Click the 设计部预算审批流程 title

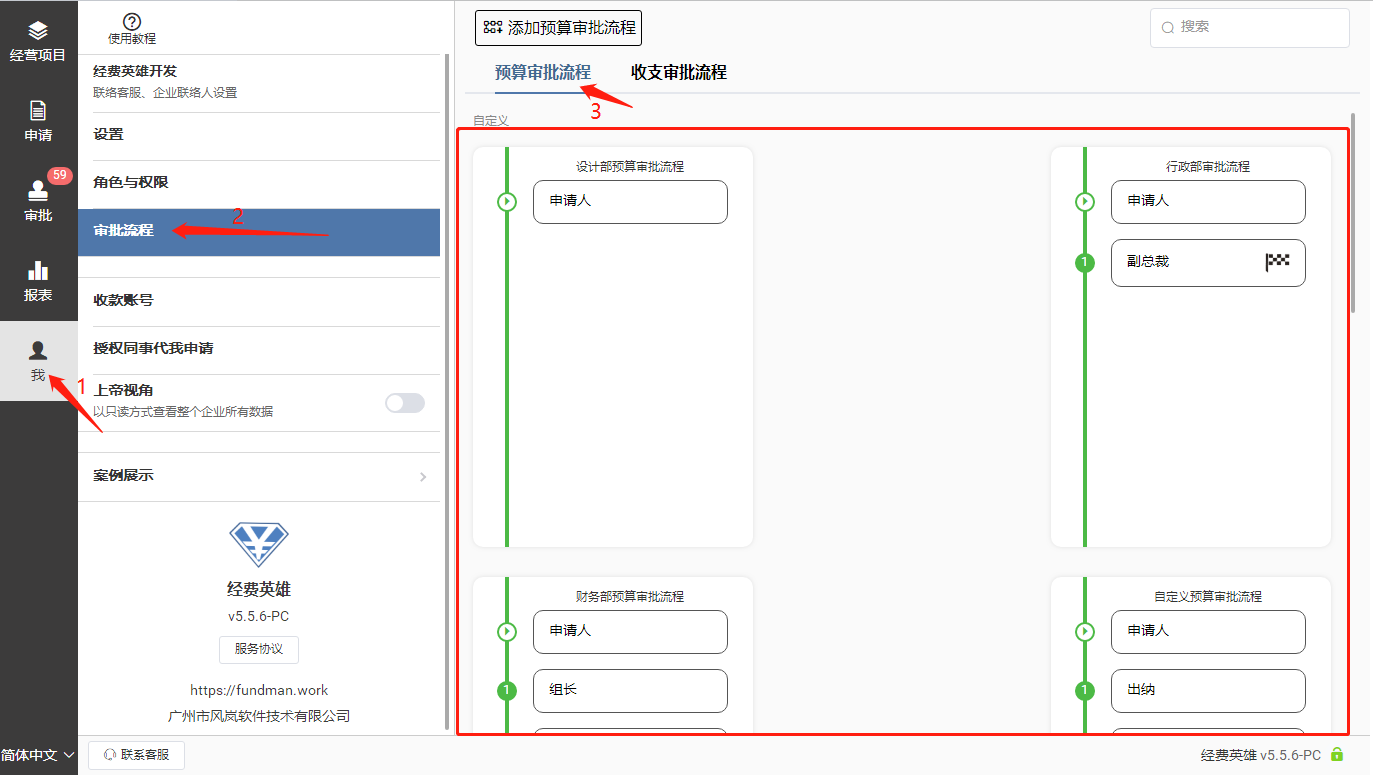click(630, 167)
